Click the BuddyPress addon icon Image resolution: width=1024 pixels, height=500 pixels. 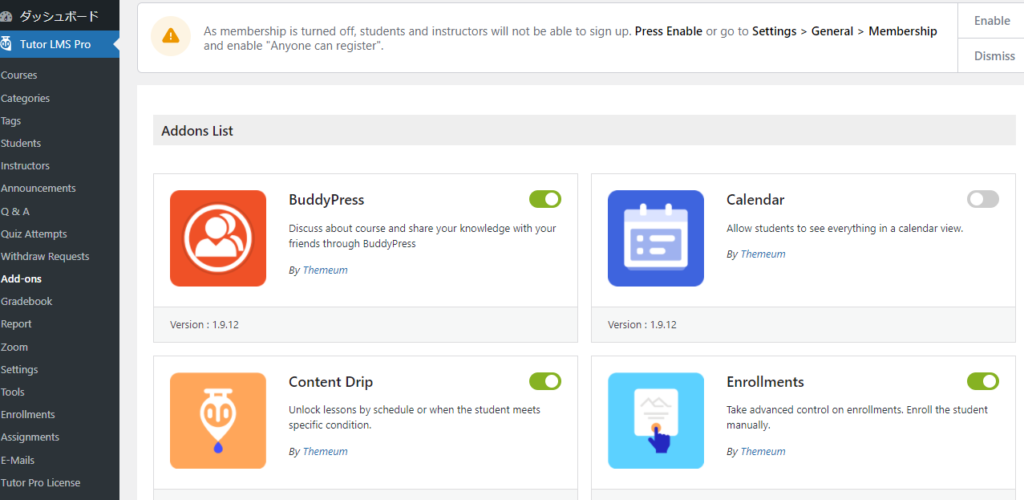pyautogui.click(x=218, y=238)
